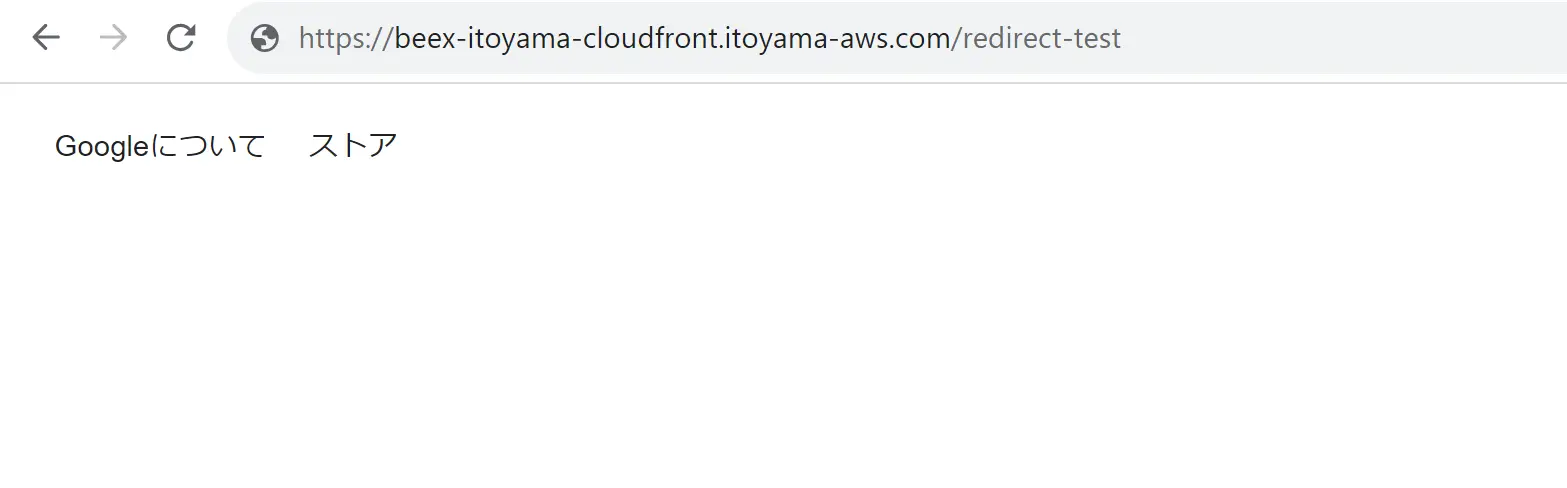The width and height of the screenshot is (1567, 488).
Task: Open the Googleについて link
Action: [x=160, y=146]
